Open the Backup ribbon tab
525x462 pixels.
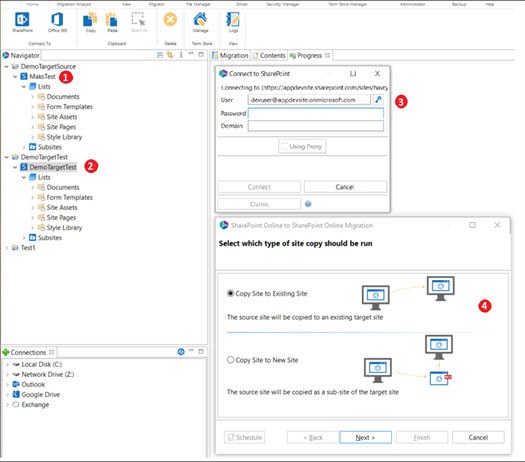click(459, 4)
